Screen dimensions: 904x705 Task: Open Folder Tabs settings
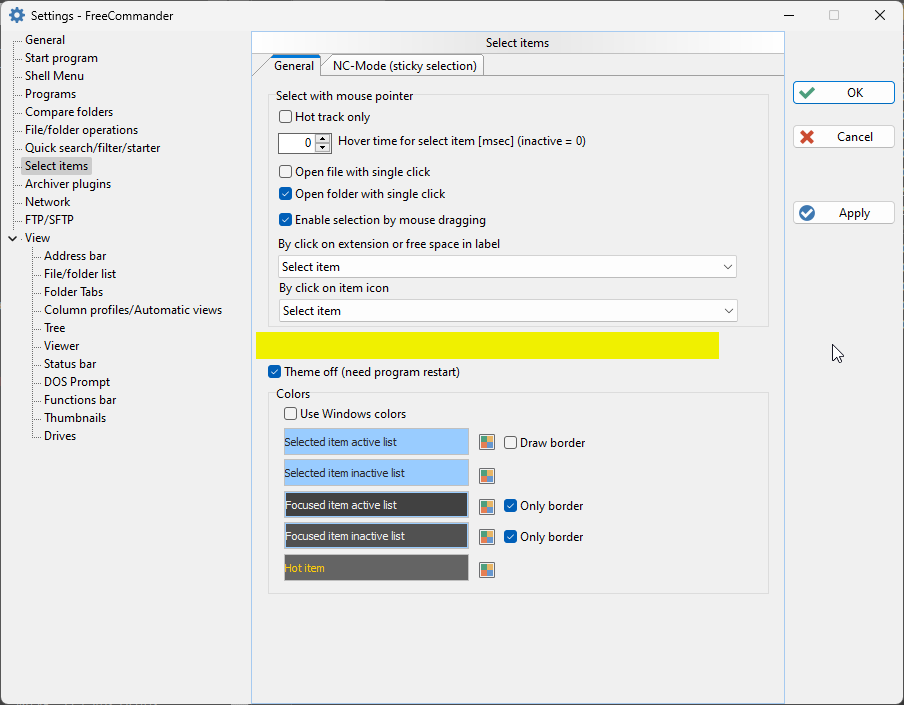pyautogui.click(x=73, y=292)
